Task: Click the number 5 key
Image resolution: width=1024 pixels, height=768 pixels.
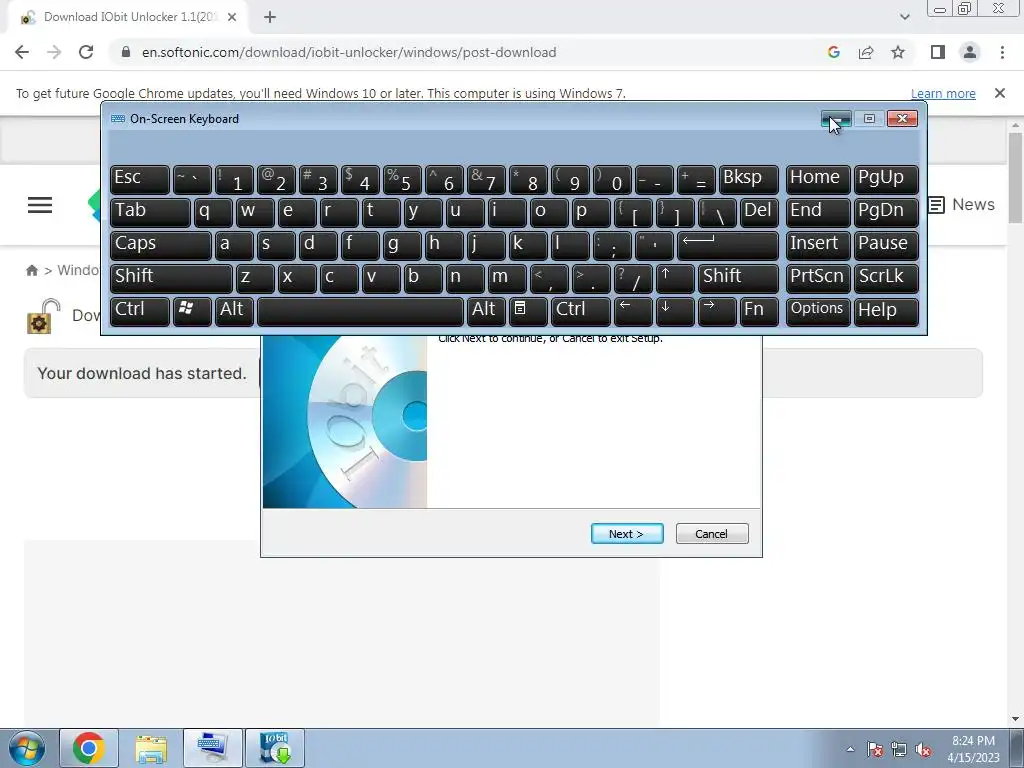Action: (402, 179)
